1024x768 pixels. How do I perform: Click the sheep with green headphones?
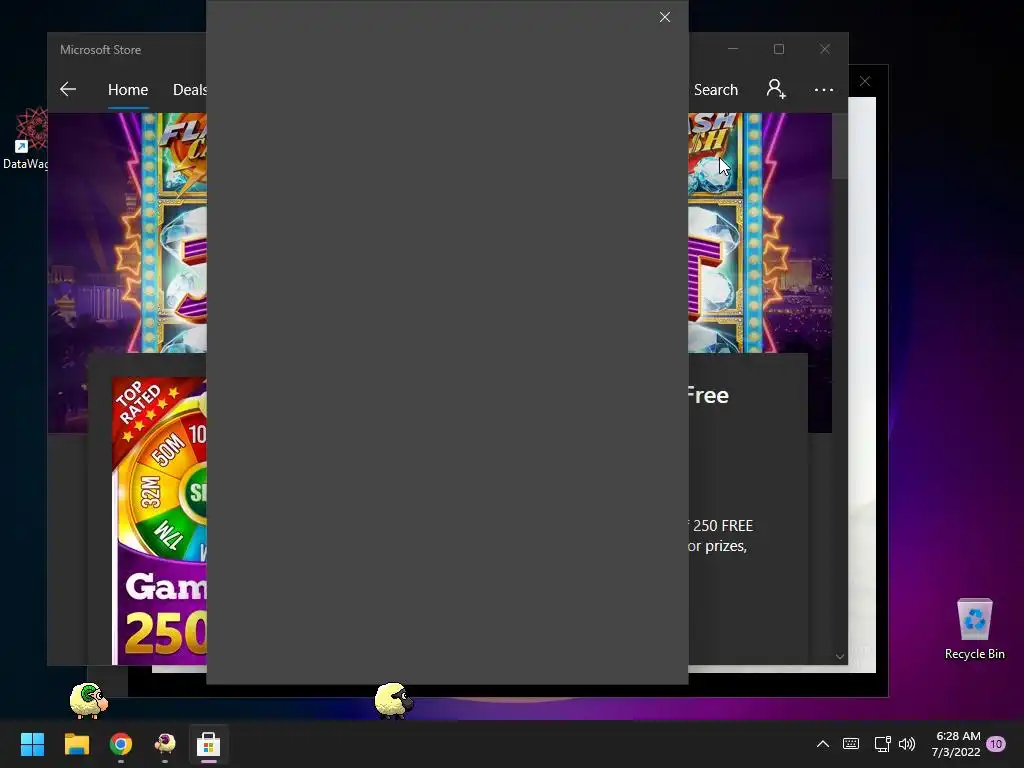point(89,700)
